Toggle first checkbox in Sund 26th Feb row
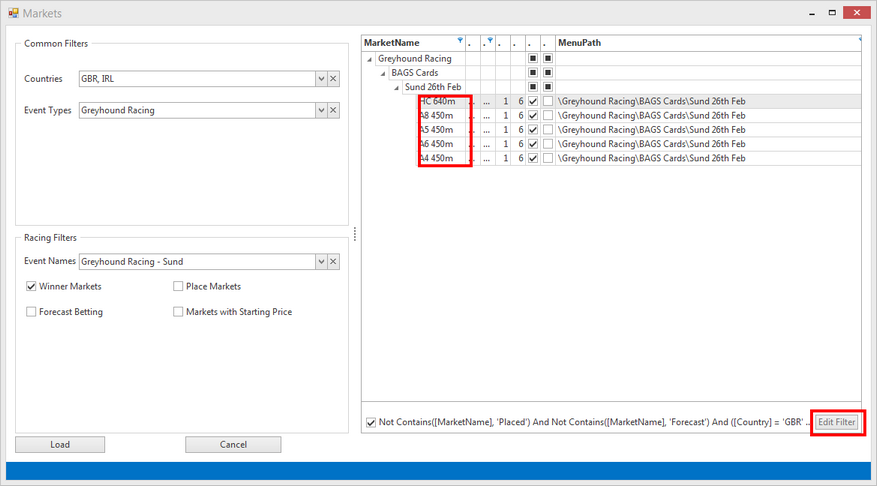Image resolution: width=877 pixels, height=486 pixels. click(533, 87)
